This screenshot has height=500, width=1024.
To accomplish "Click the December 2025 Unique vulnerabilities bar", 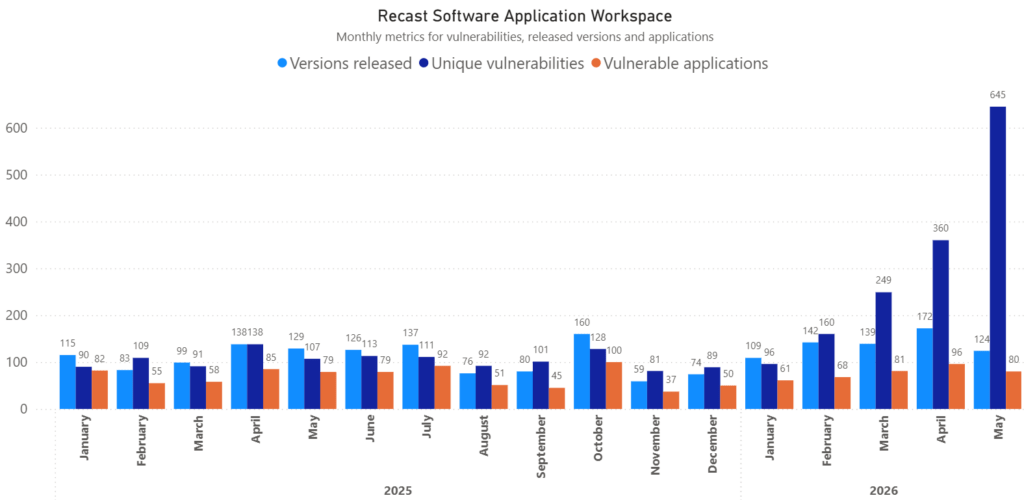I will (x=712, y=388).
